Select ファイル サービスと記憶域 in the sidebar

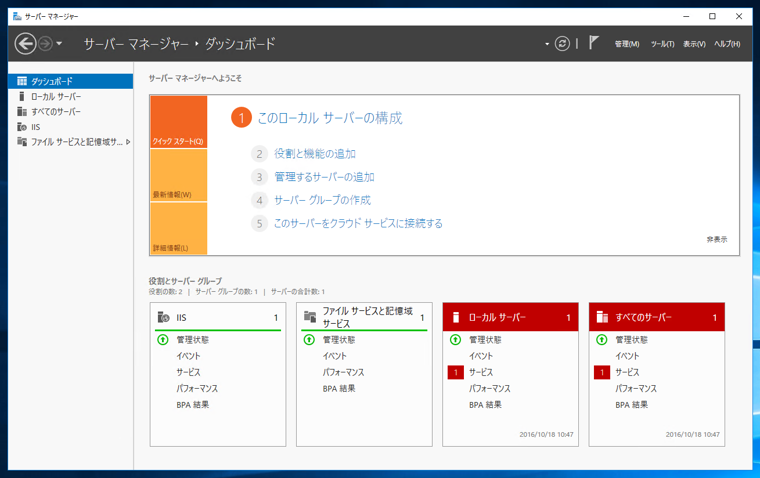[x=70, y=142]
